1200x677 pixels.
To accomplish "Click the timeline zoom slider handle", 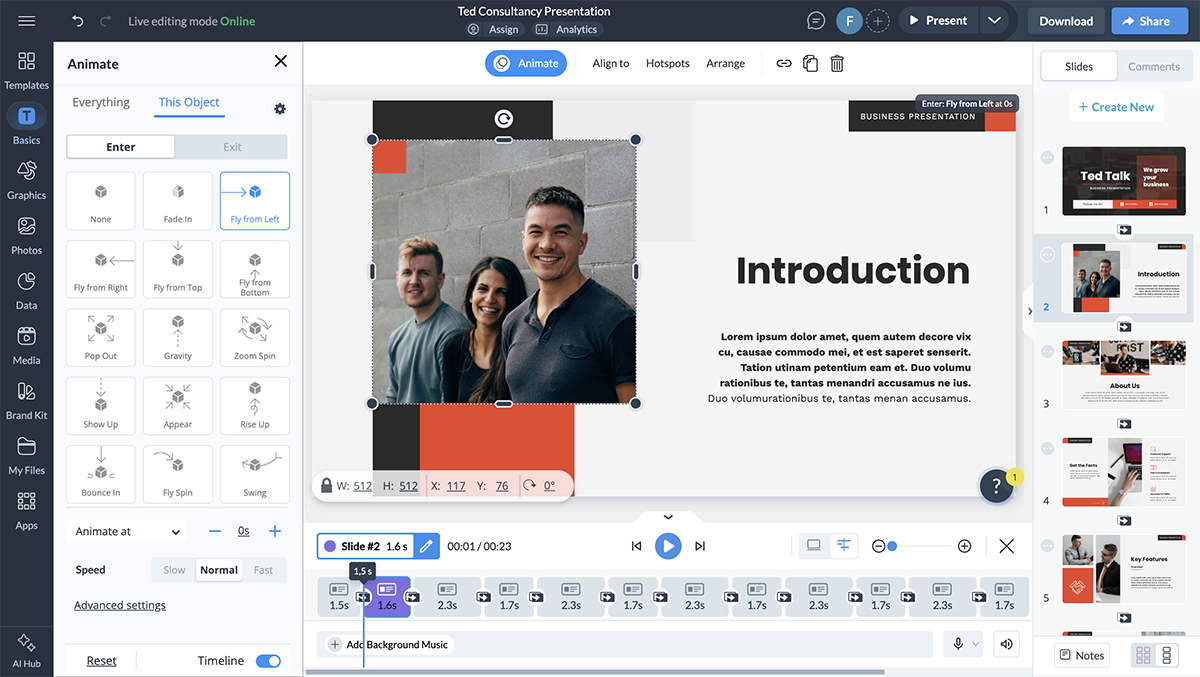I will pyautogui.click(x=892, y=546).
